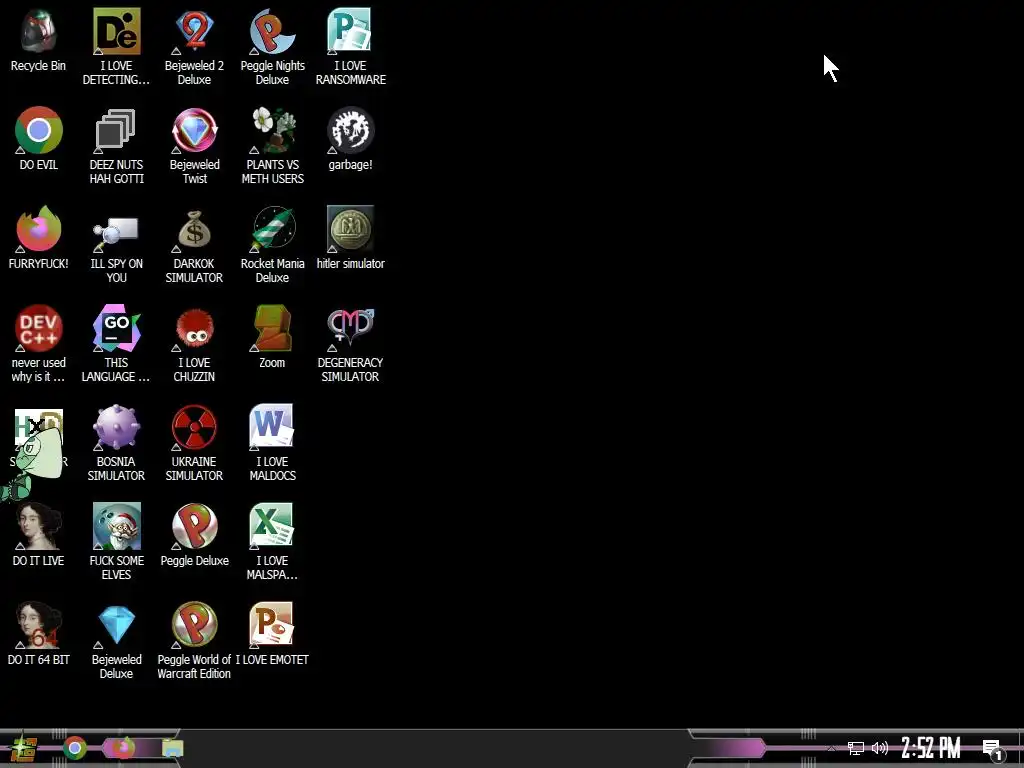Image resolution: width=1024 pixels, height=768 pixels.
Task: Show hidden system tray icons
Action: coord(831,748)
